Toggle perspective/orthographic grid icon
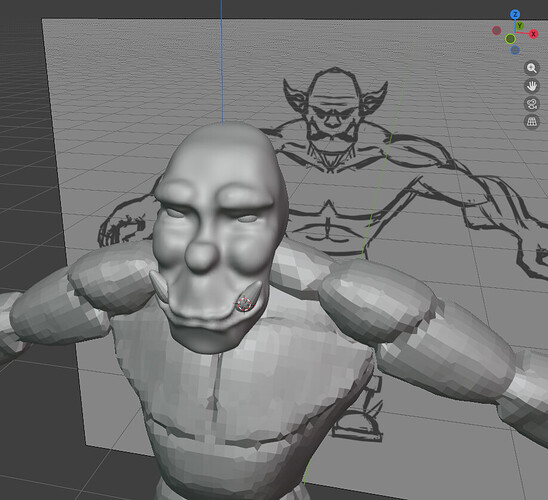 coord(532,122)
